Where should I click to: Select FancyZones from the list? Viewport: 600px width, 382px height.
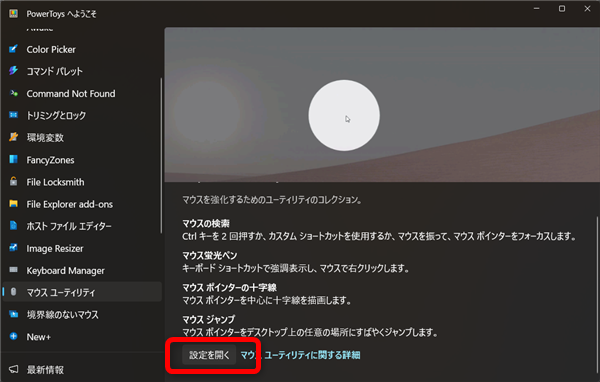coord(81,160)
